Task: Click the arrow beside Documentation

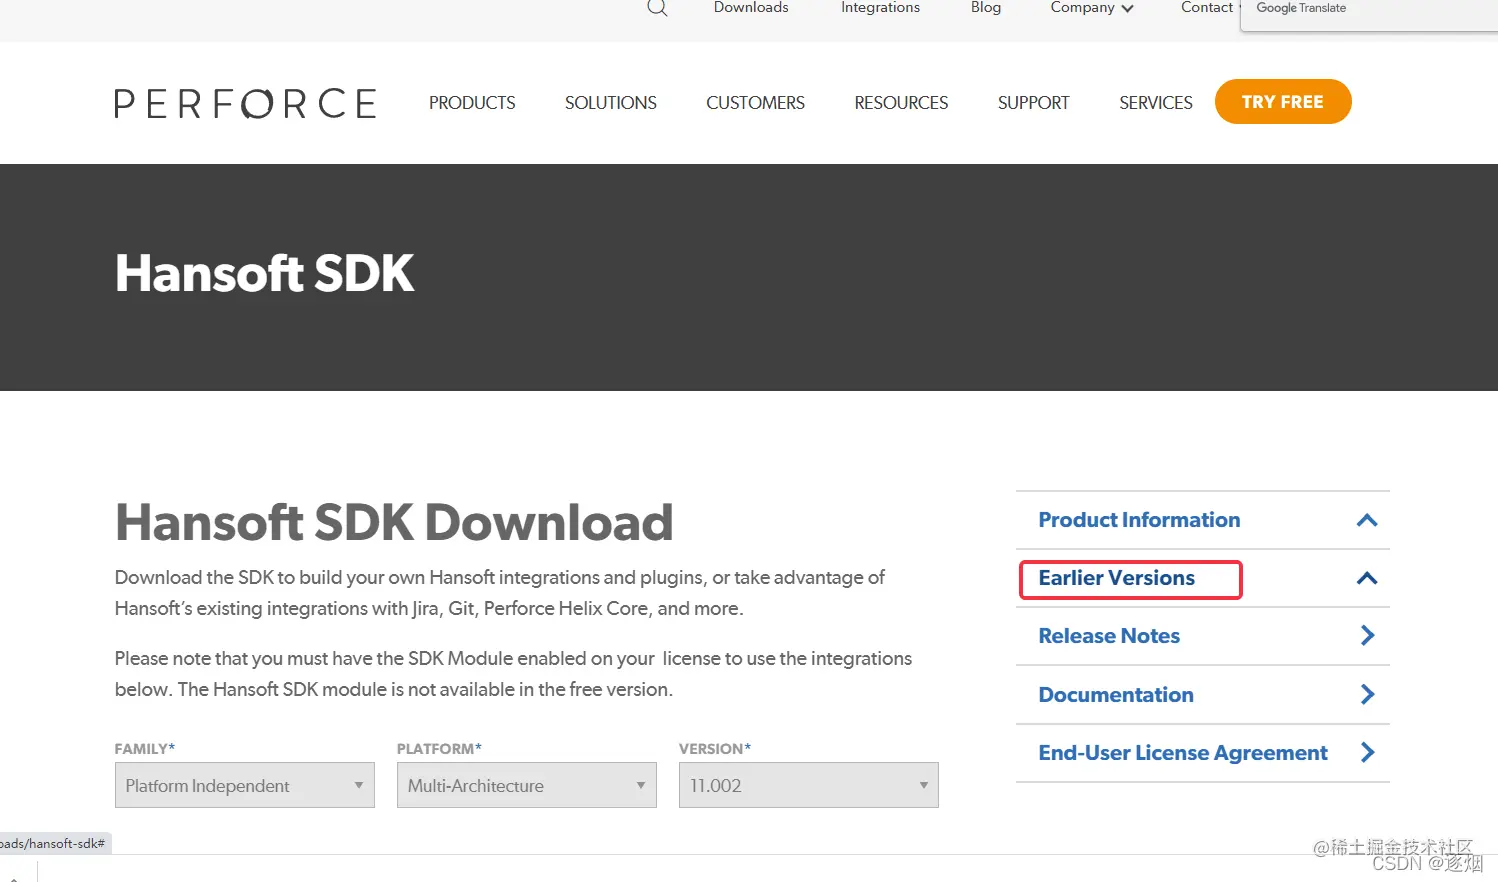Action: click(x=1368, y=694)
